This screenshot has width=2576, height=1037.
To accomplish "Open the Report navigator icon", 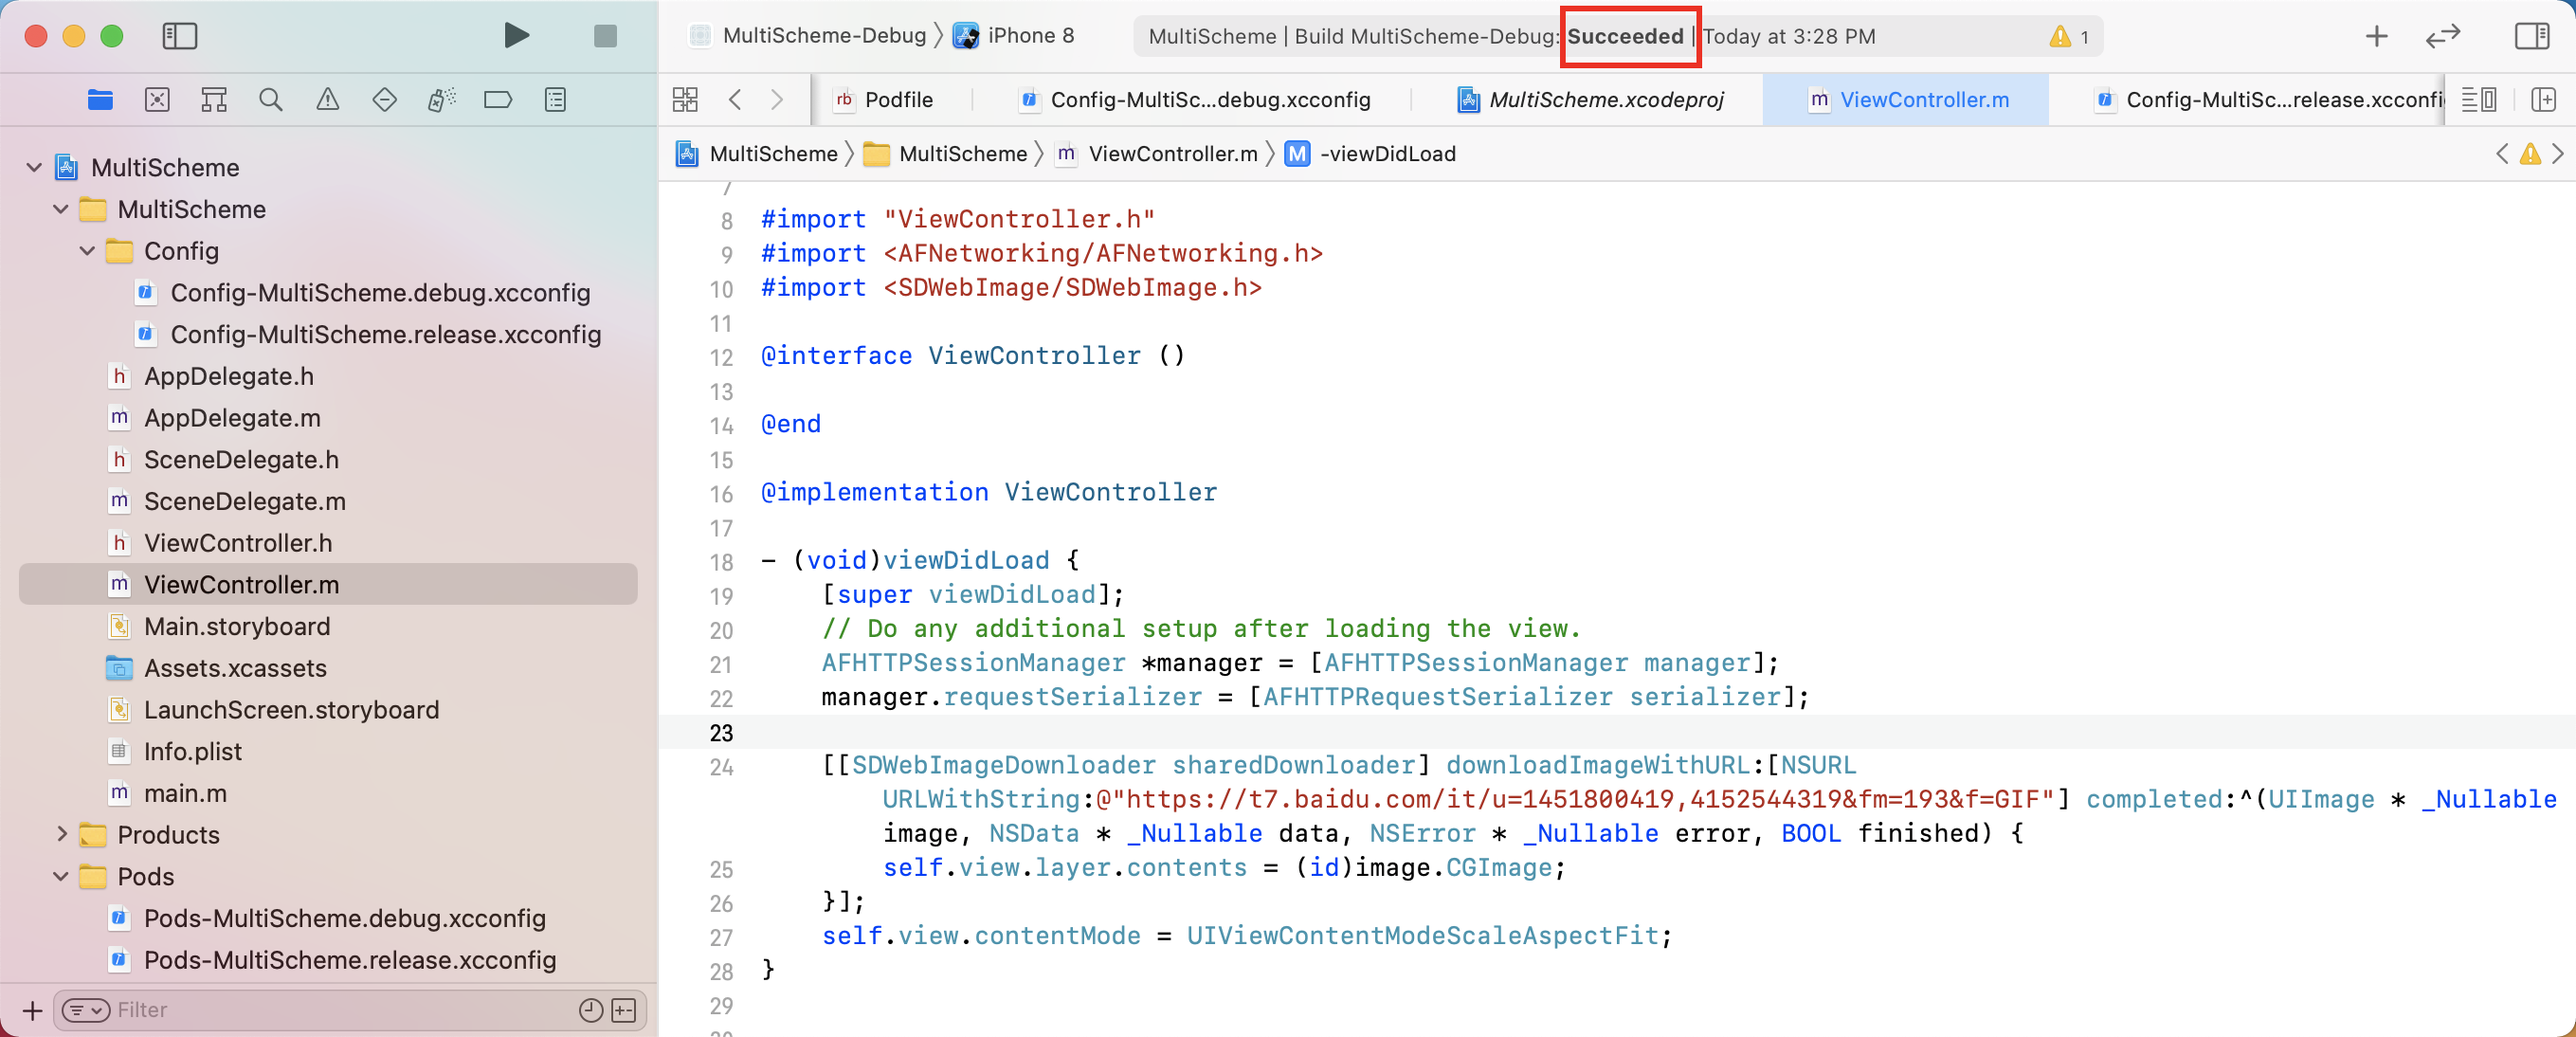I will pos(555,99).
